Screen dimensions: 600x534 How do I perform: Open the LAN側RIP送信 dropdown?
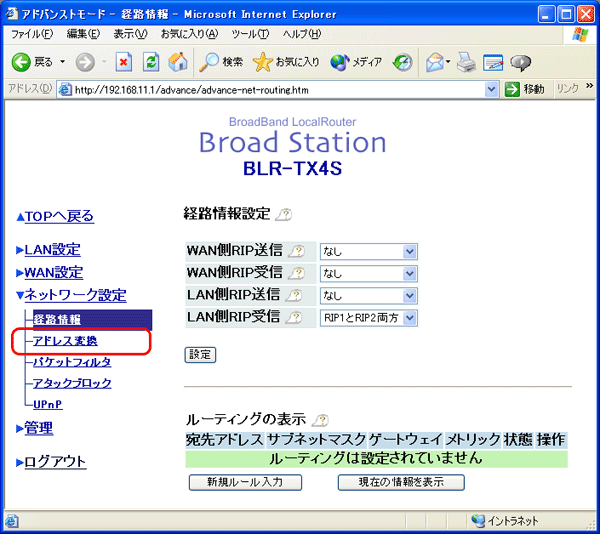pyautogui.click(x=368, y=296)
